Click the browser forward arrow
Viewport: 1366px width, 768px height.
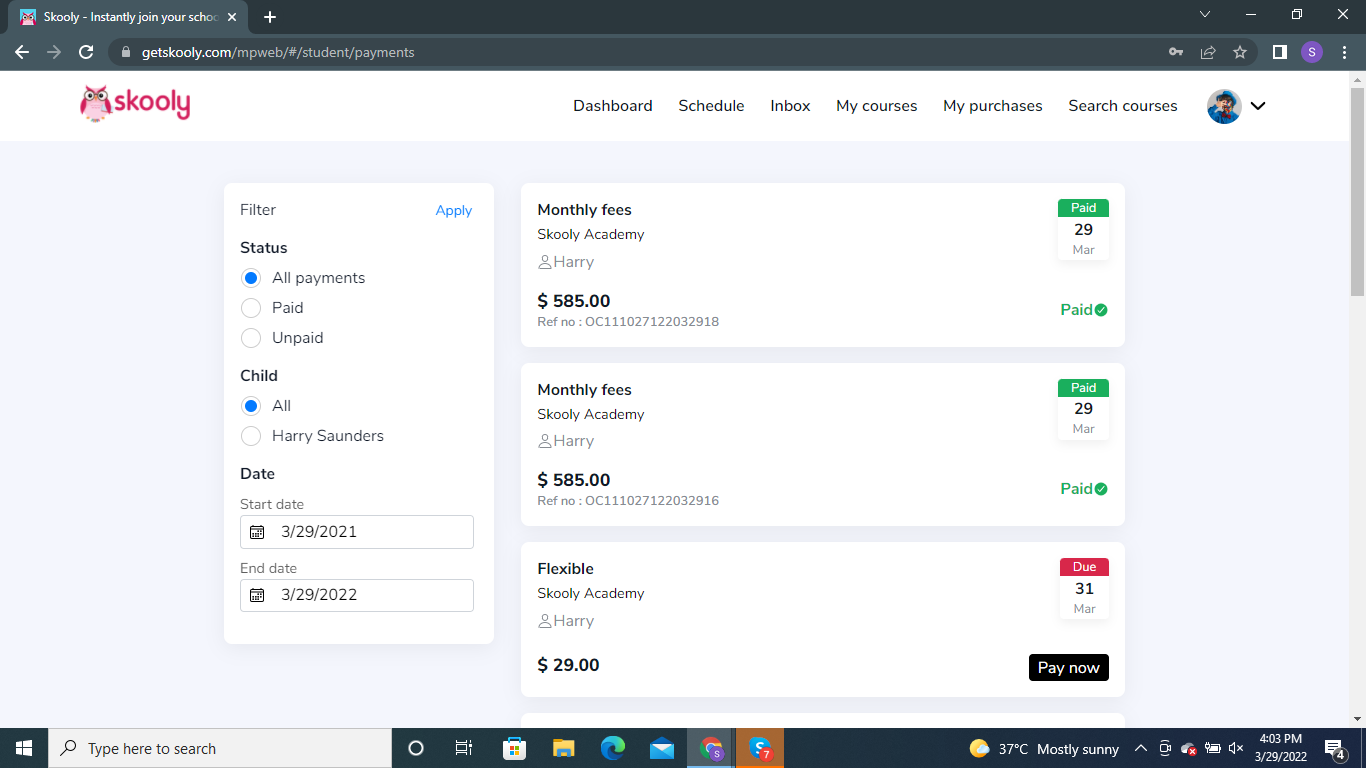tap(54, 52)
